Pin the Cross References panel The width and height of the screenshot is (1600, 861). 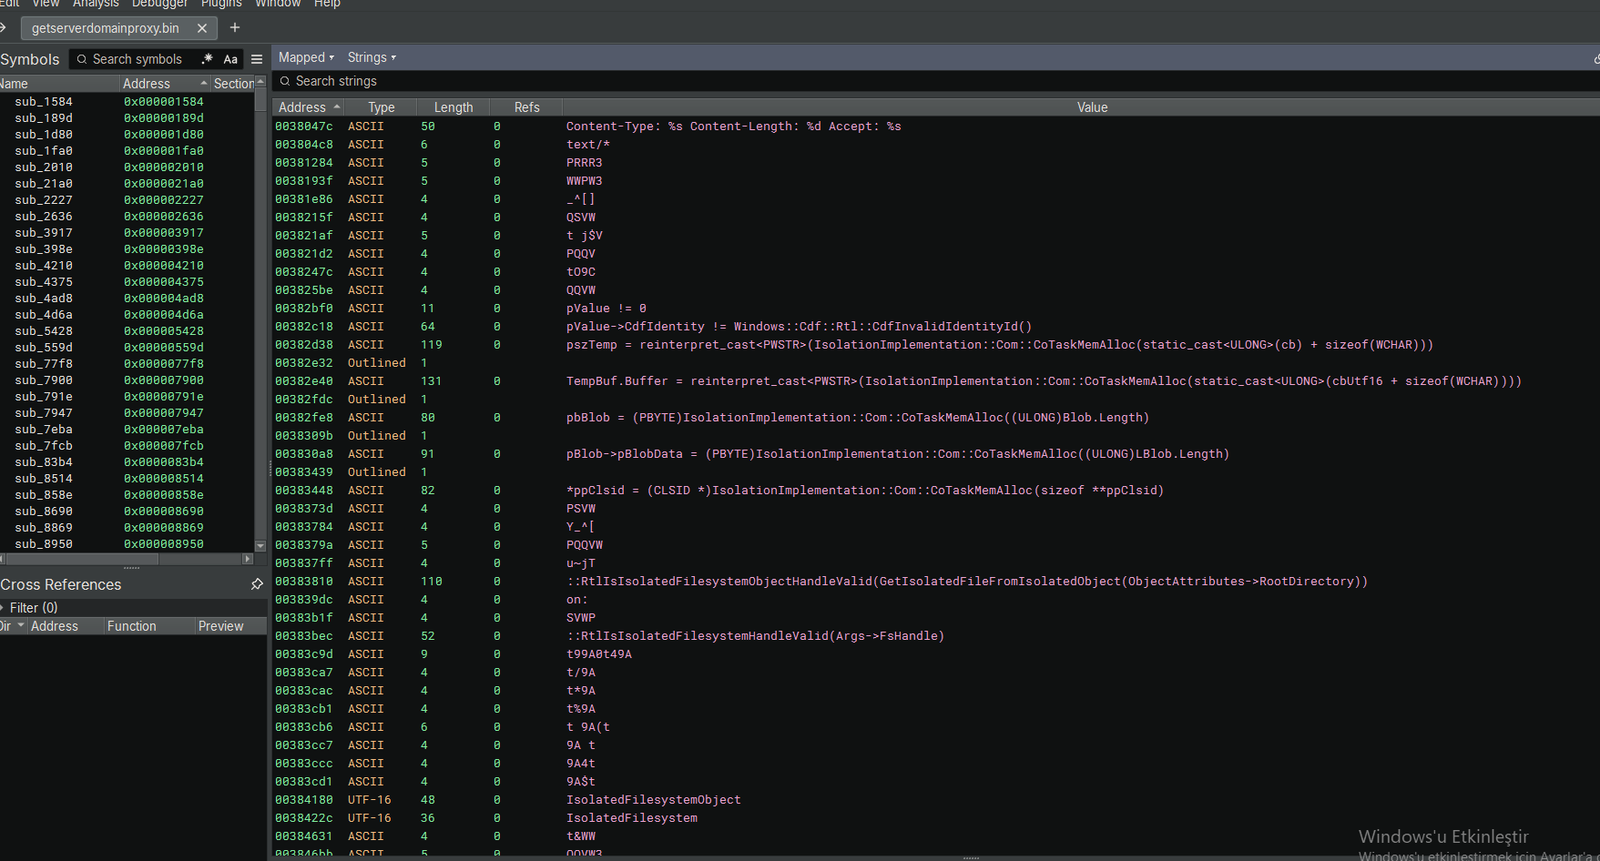(x=257, y=584)
